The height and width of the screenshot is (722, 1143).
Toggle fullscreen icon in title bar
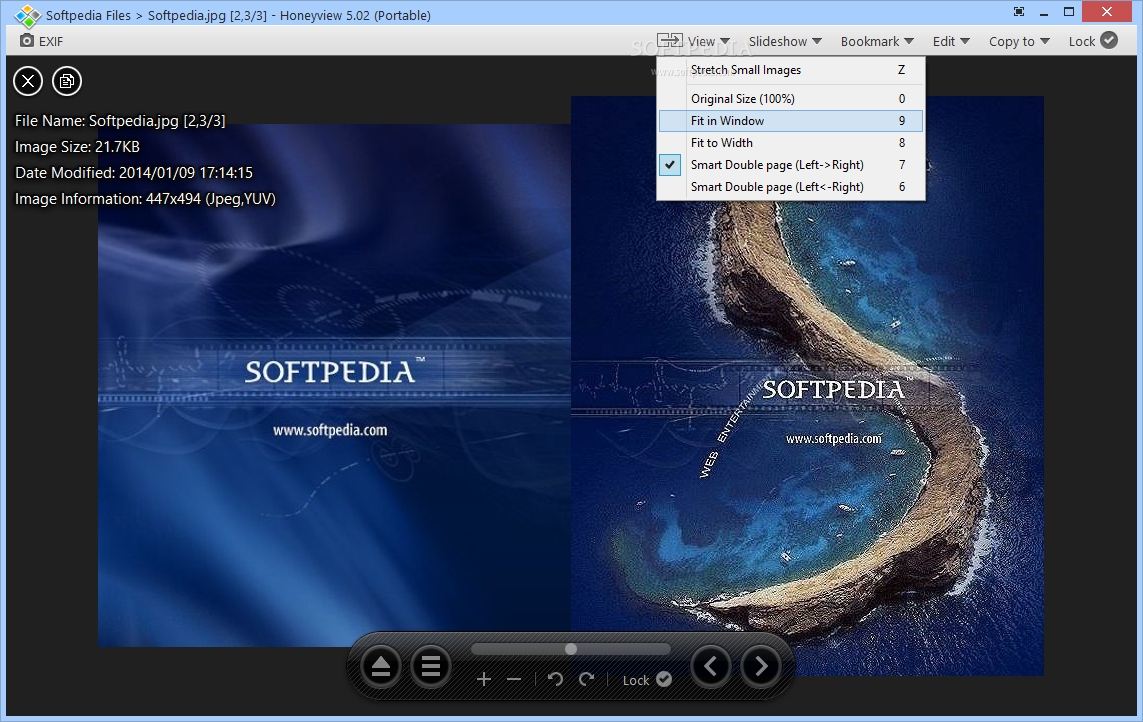click(x=1019, y=12)
